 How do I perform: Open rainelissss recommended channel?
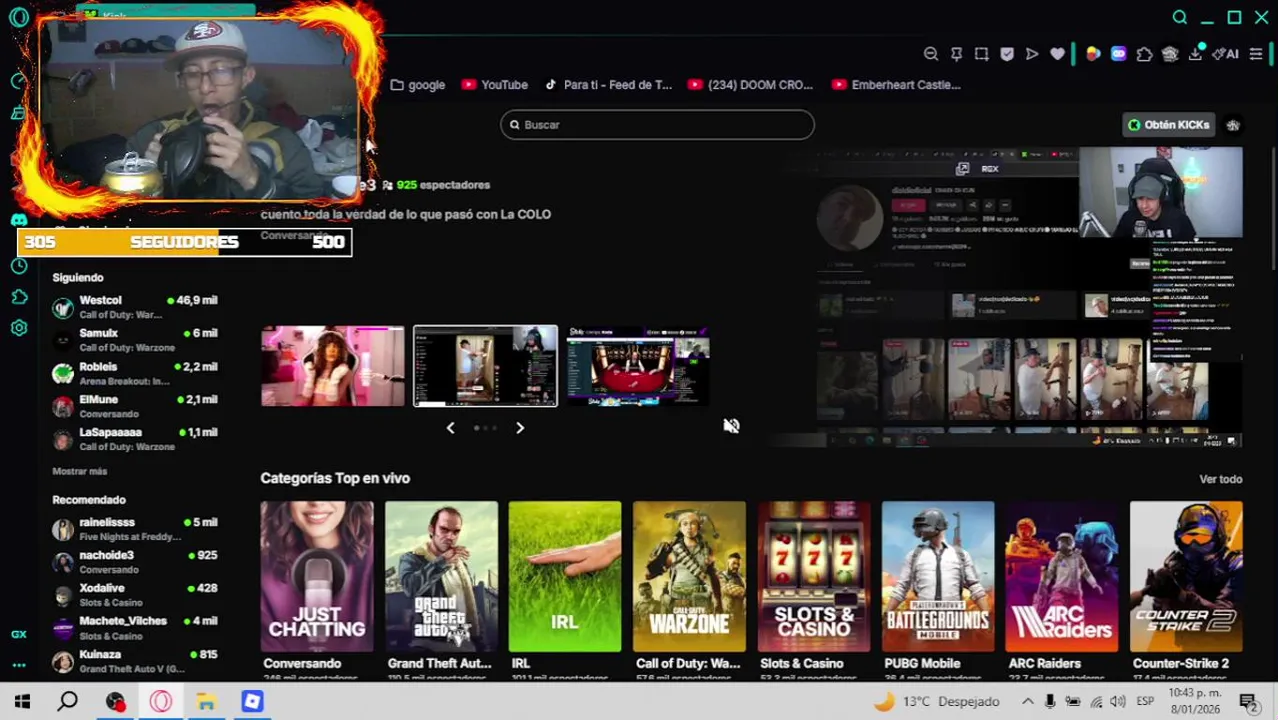pos(135,529)
